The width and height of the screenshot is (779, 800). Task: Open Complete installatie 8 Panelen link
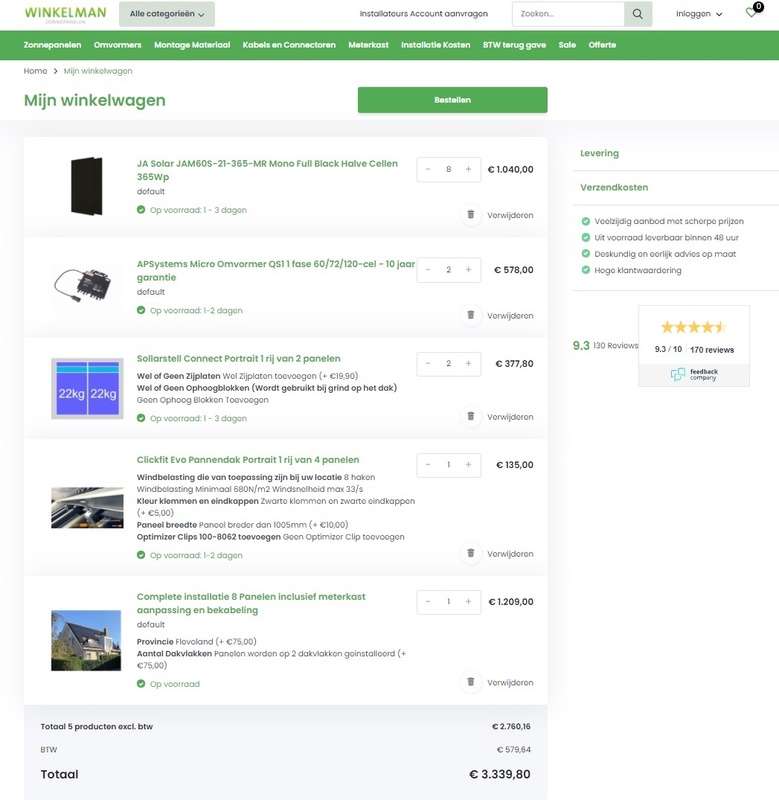click(x=251, y=603)
